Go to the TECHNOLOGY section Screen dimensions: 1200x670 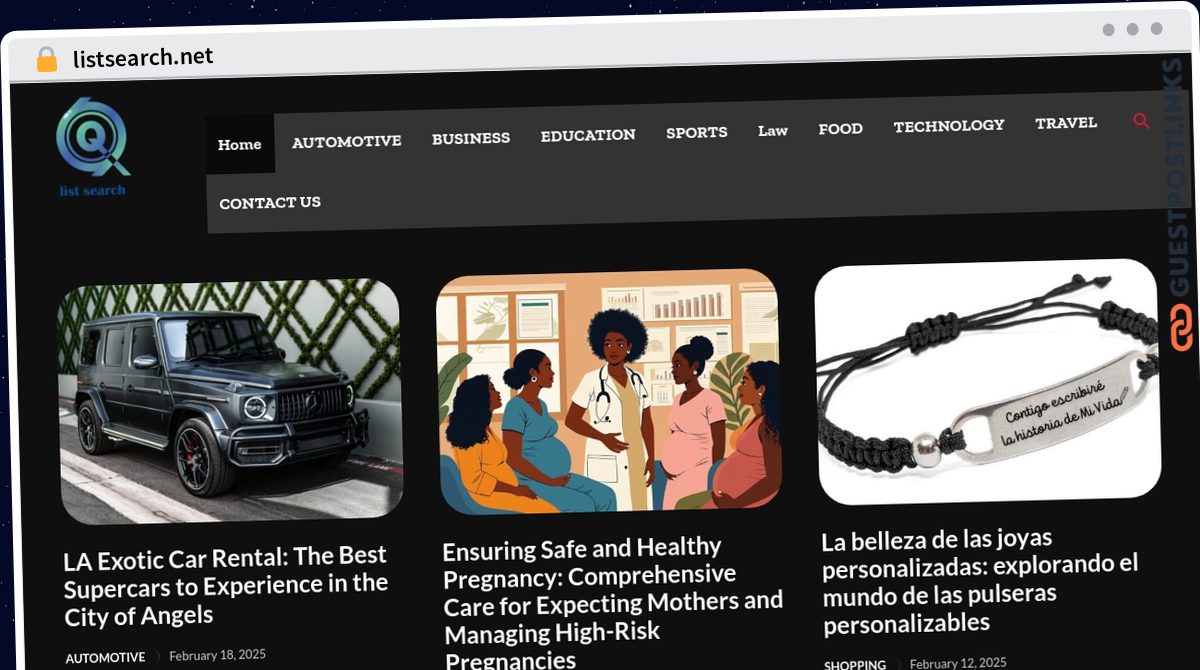(x=949, y=125)
